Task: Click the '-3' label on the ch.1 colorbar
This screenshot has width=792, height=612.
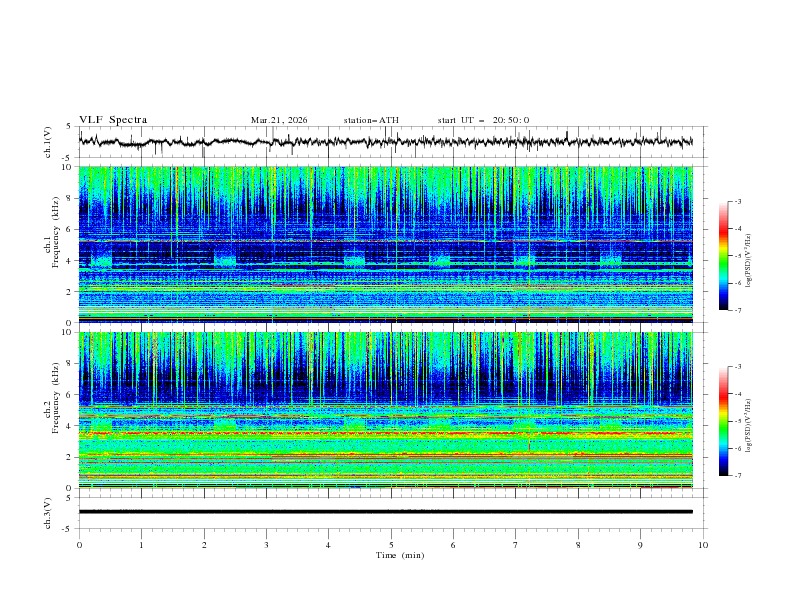Action: pos(737,201)
